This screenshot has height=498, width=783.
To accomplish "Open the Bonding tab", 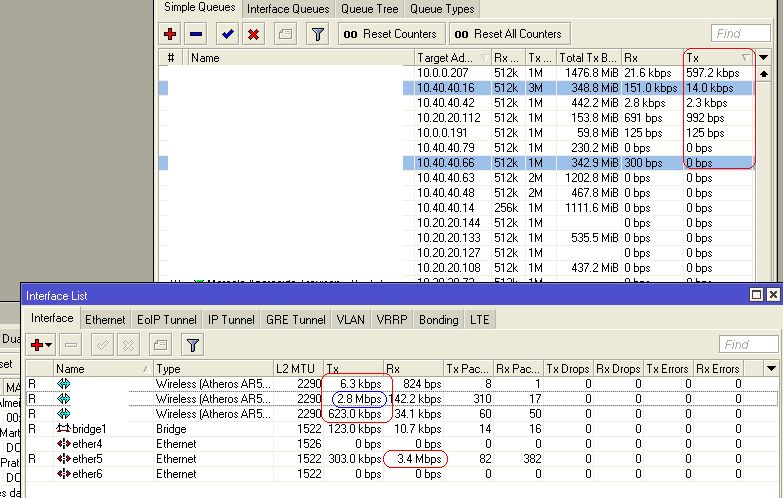I will click(438, 320).
